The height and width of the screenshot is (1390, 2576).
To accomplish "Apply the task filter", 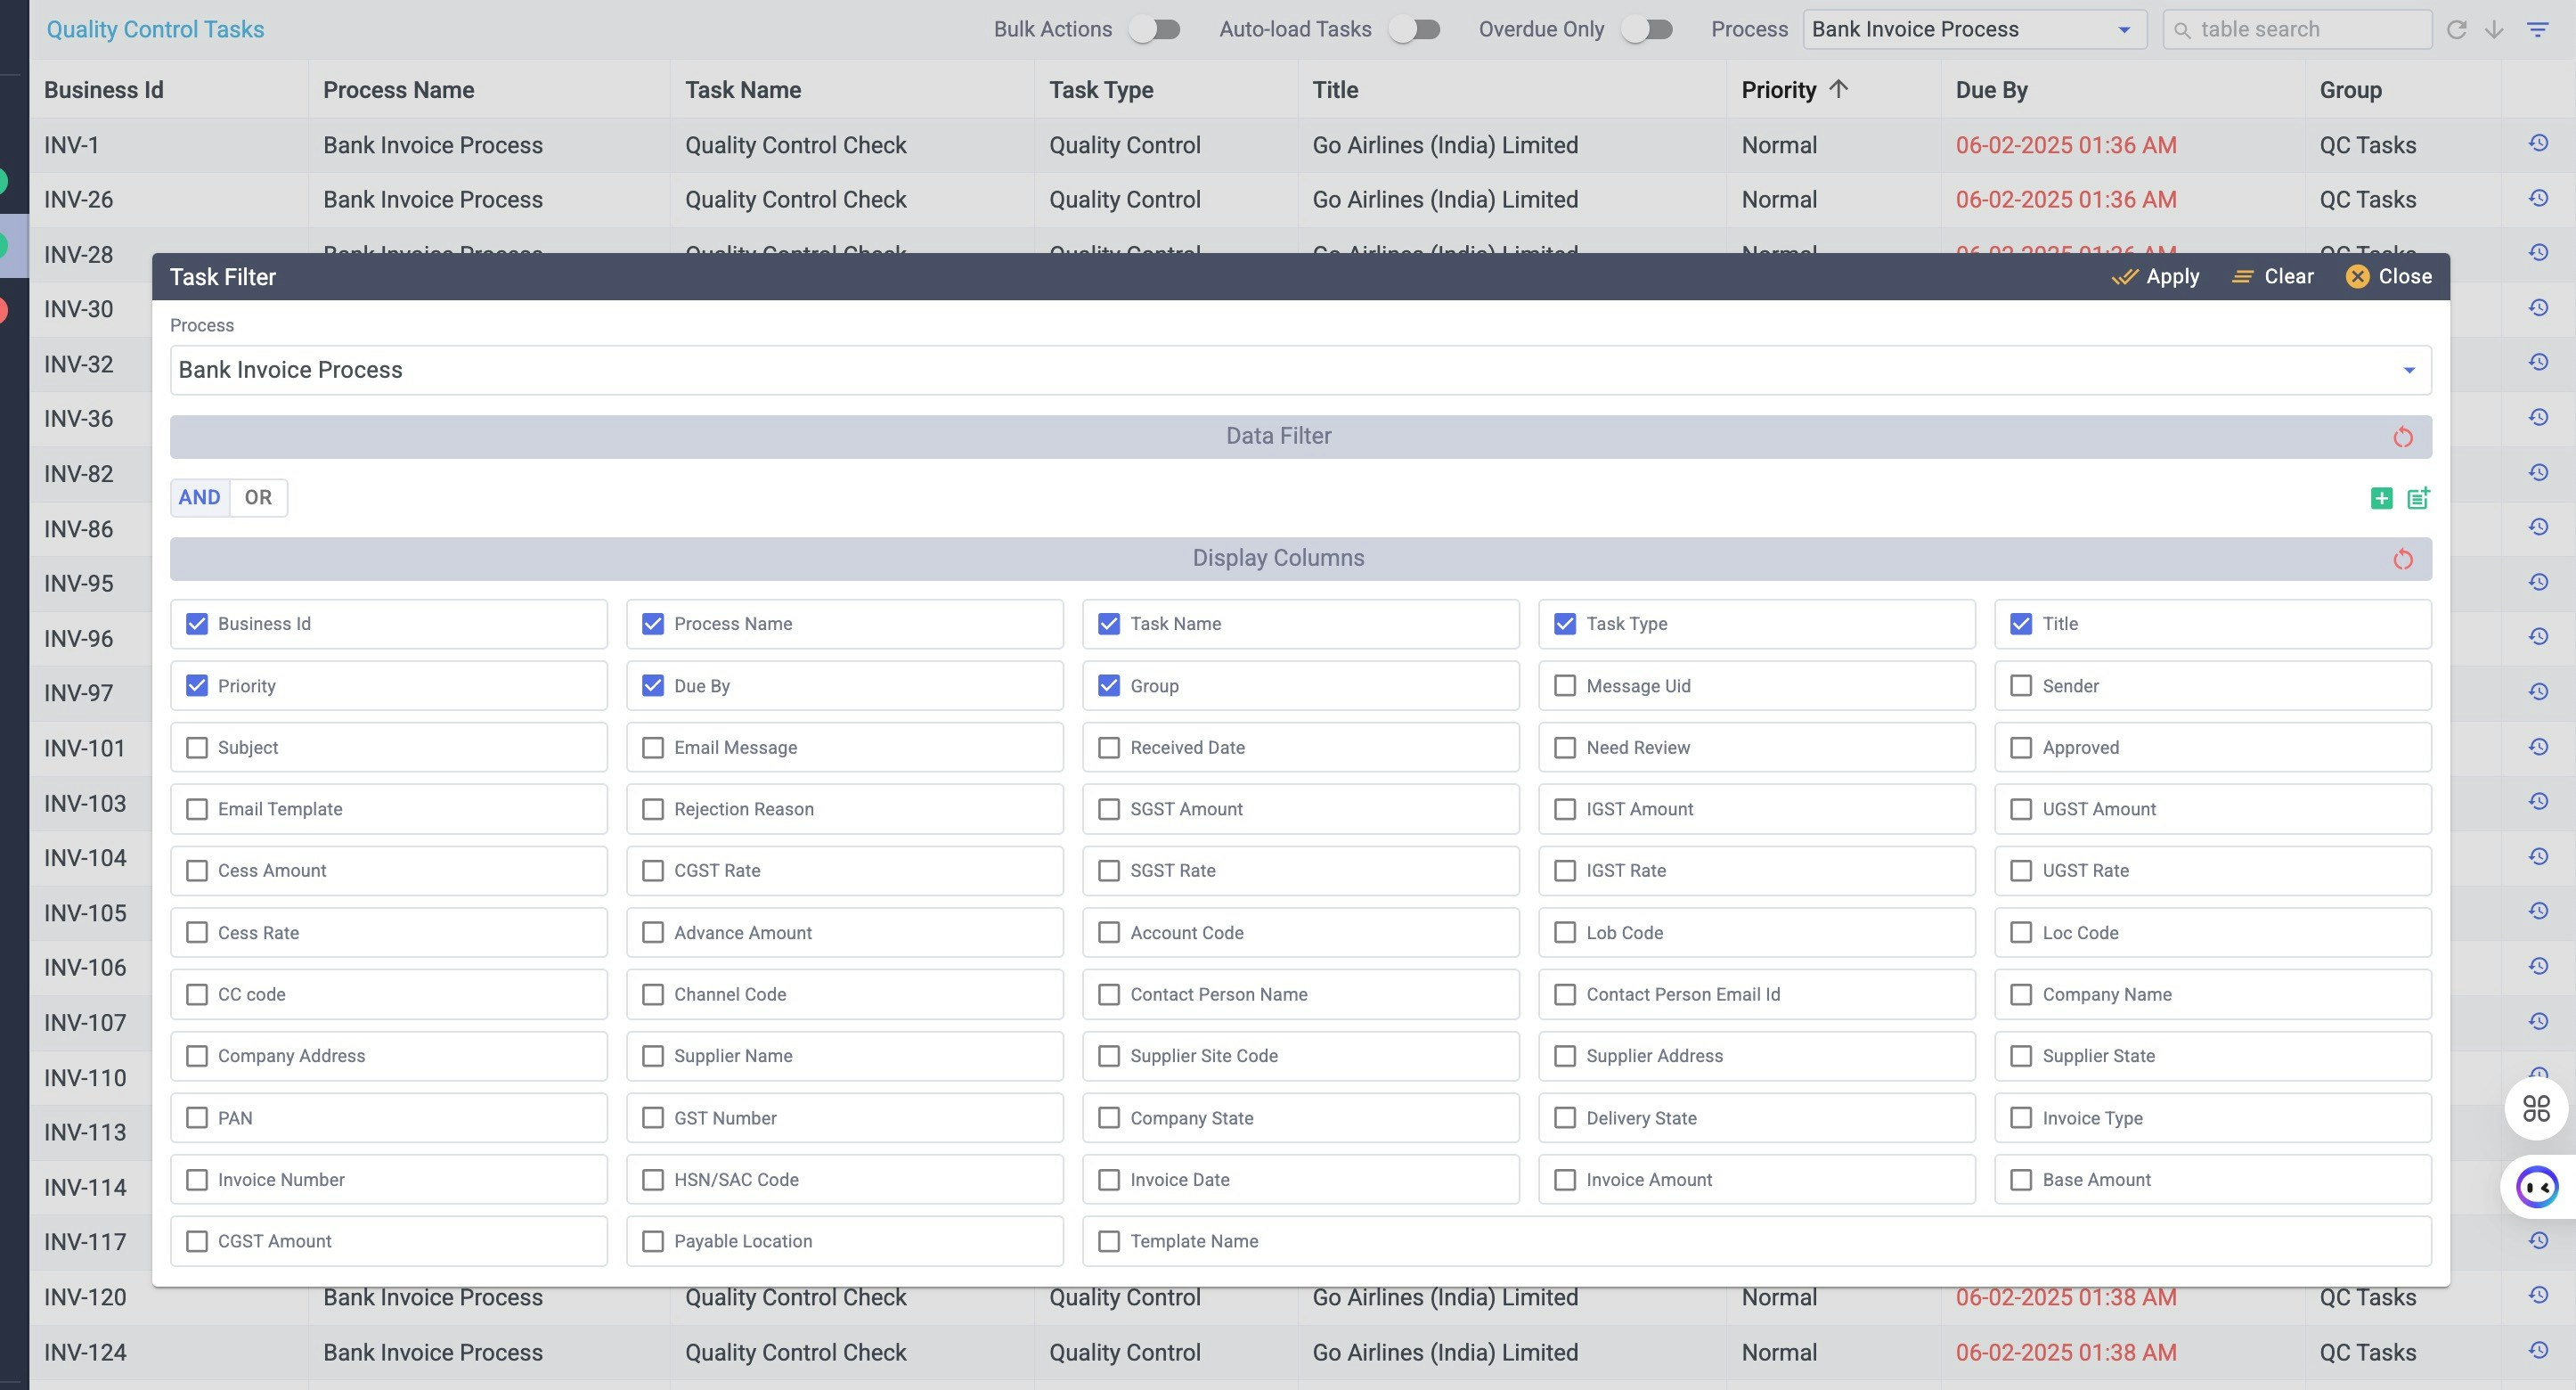I will [2156, 277].
